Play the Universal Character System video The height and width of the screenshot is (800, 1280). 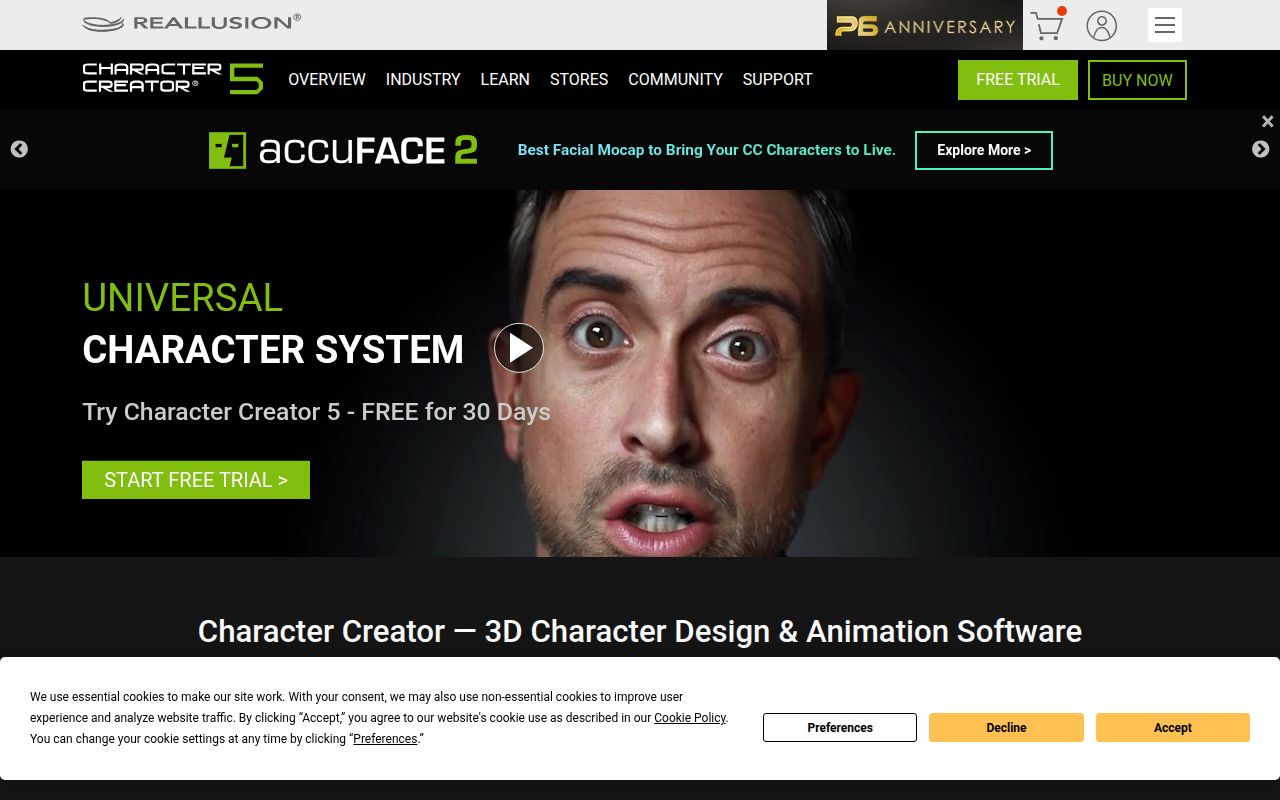point(519,348)
